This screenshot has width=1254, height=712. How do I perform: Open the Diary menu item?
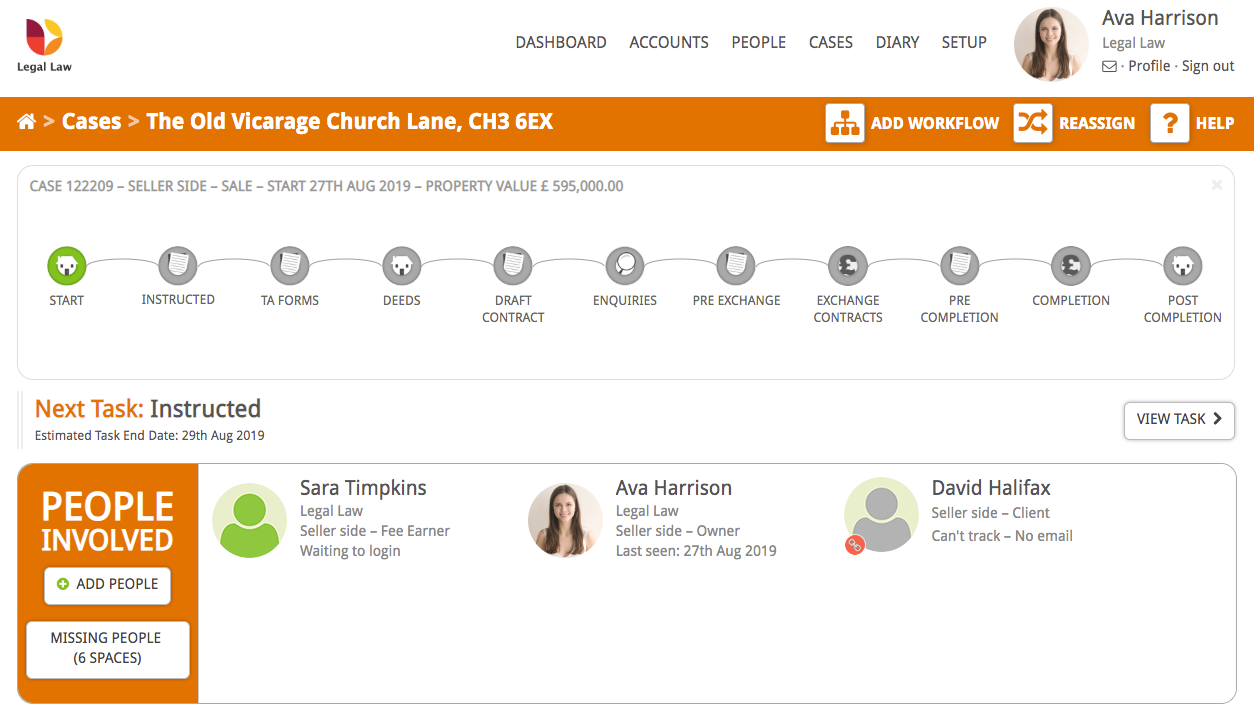(897, 42)
